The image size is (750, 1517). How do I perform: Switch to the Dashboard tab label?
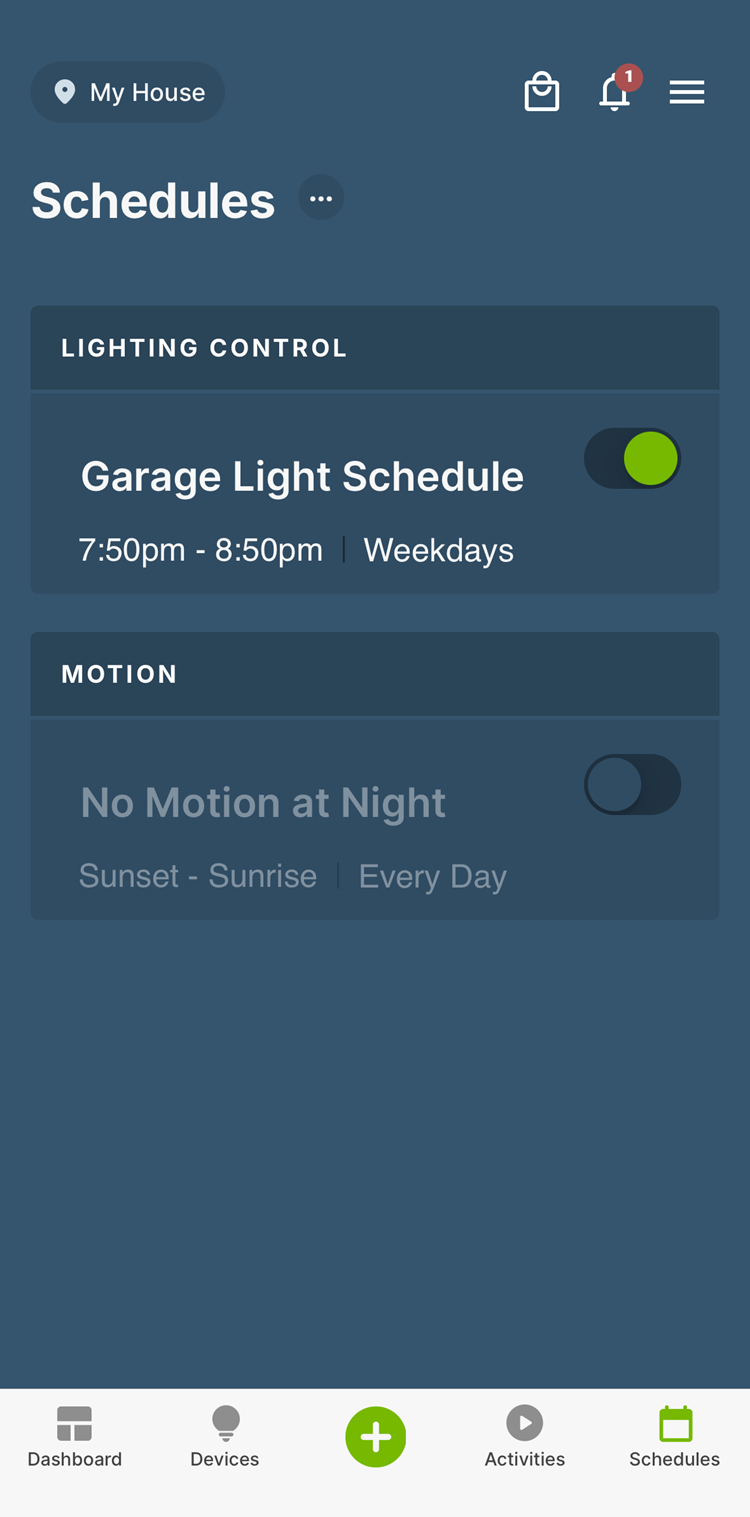pyautogui.click(x=75, y=1459)
